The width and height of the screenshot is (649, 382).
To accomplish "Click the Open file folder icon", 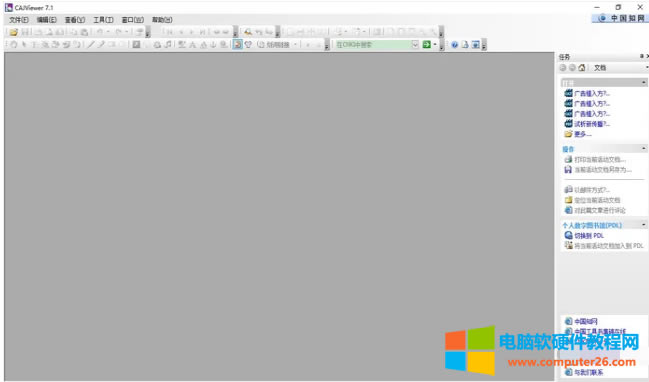I will pyautogui.click(x=14, y=32).
